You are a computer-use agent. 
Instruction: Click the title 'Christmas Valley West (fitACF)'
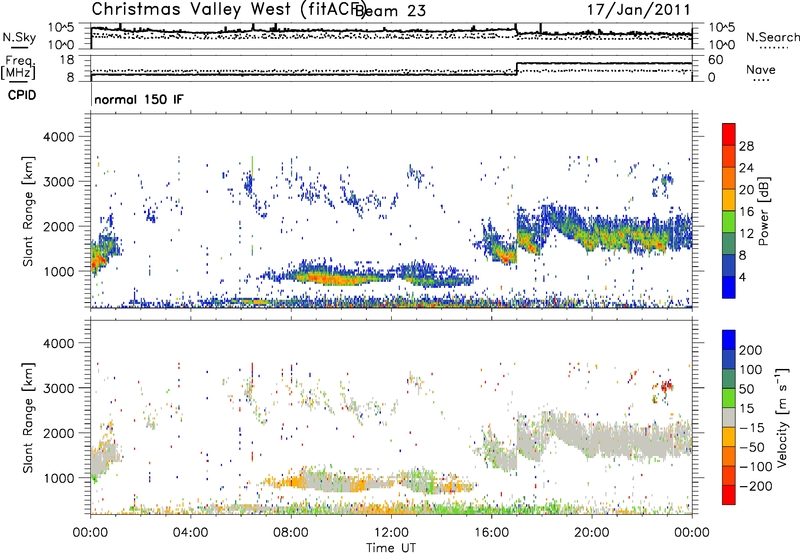228,9
